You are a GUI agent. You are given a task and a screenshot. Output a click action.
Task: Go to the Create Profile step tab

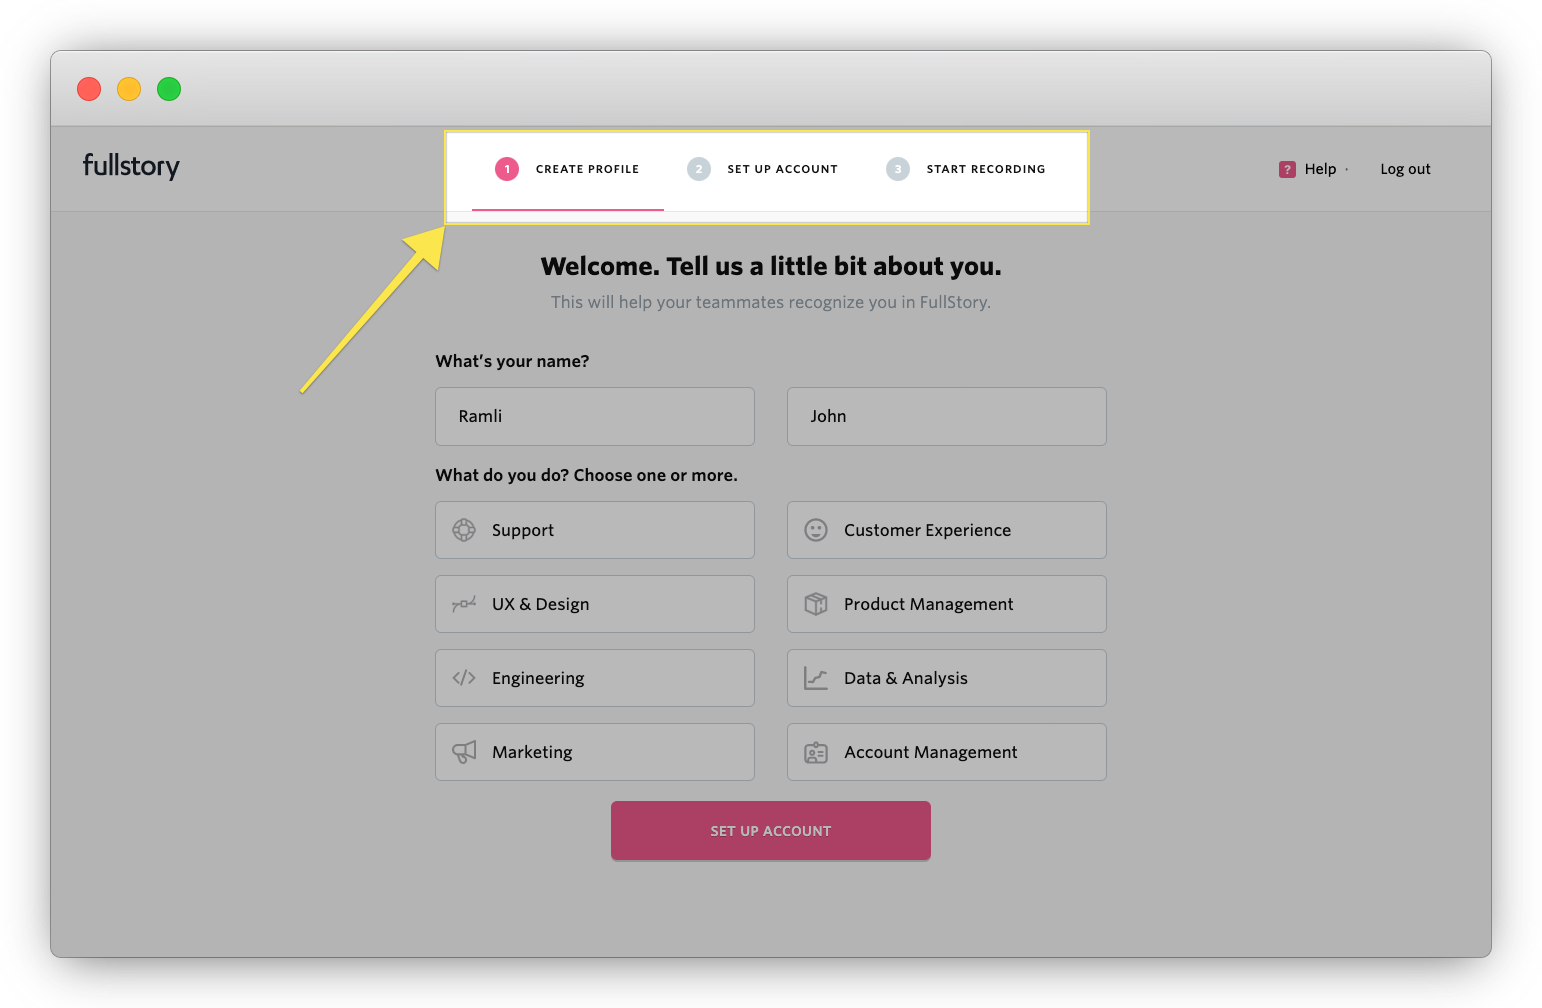[587, 169]
